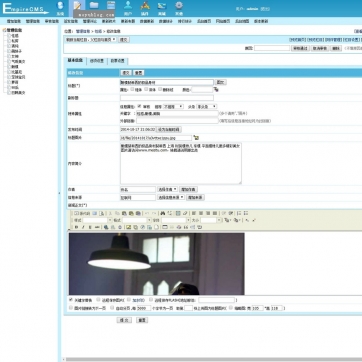Uncheck the 关键字替换 checkbox below the editor
362x362 pixels.
click(71, 300)
